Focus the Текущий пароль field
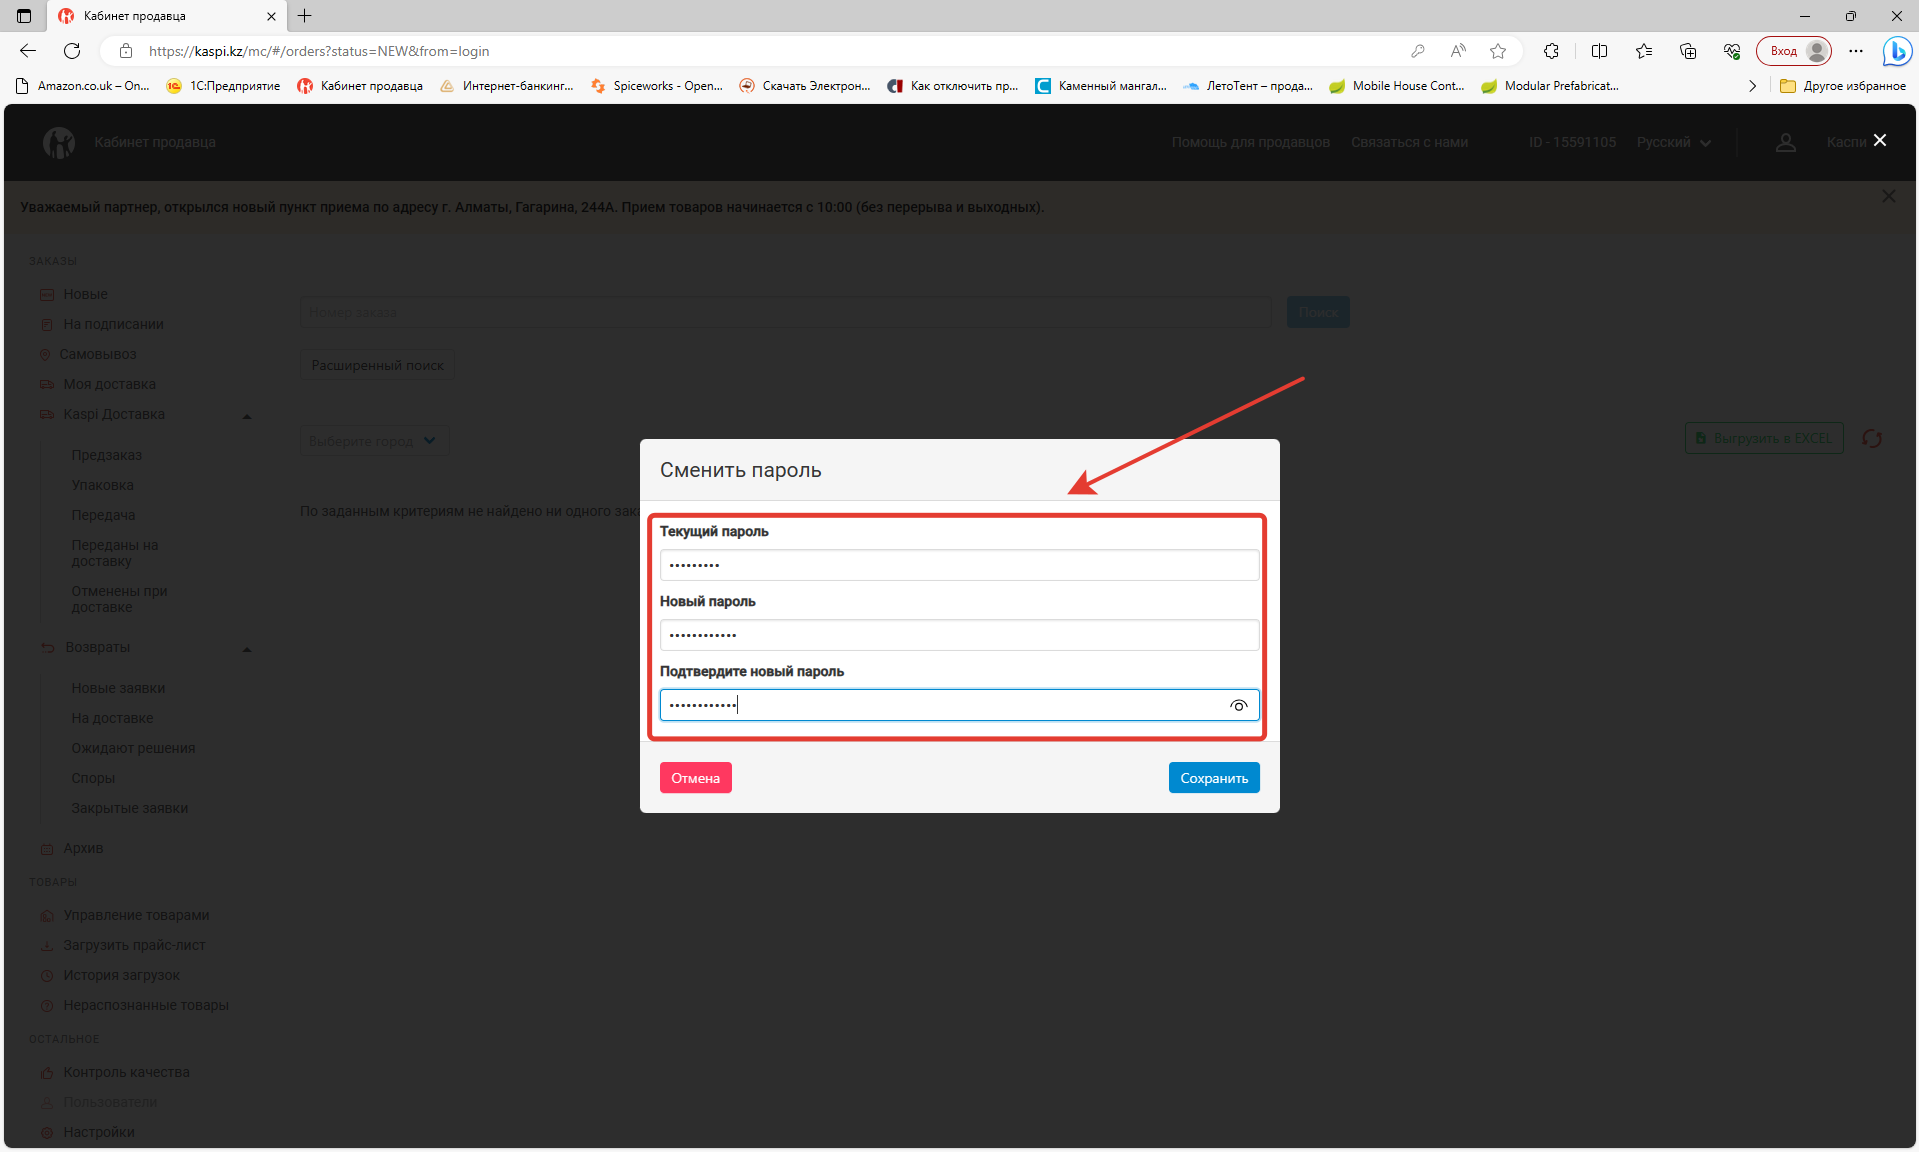This screenshot has height=1152, width=1919. [x=958, y=565]
